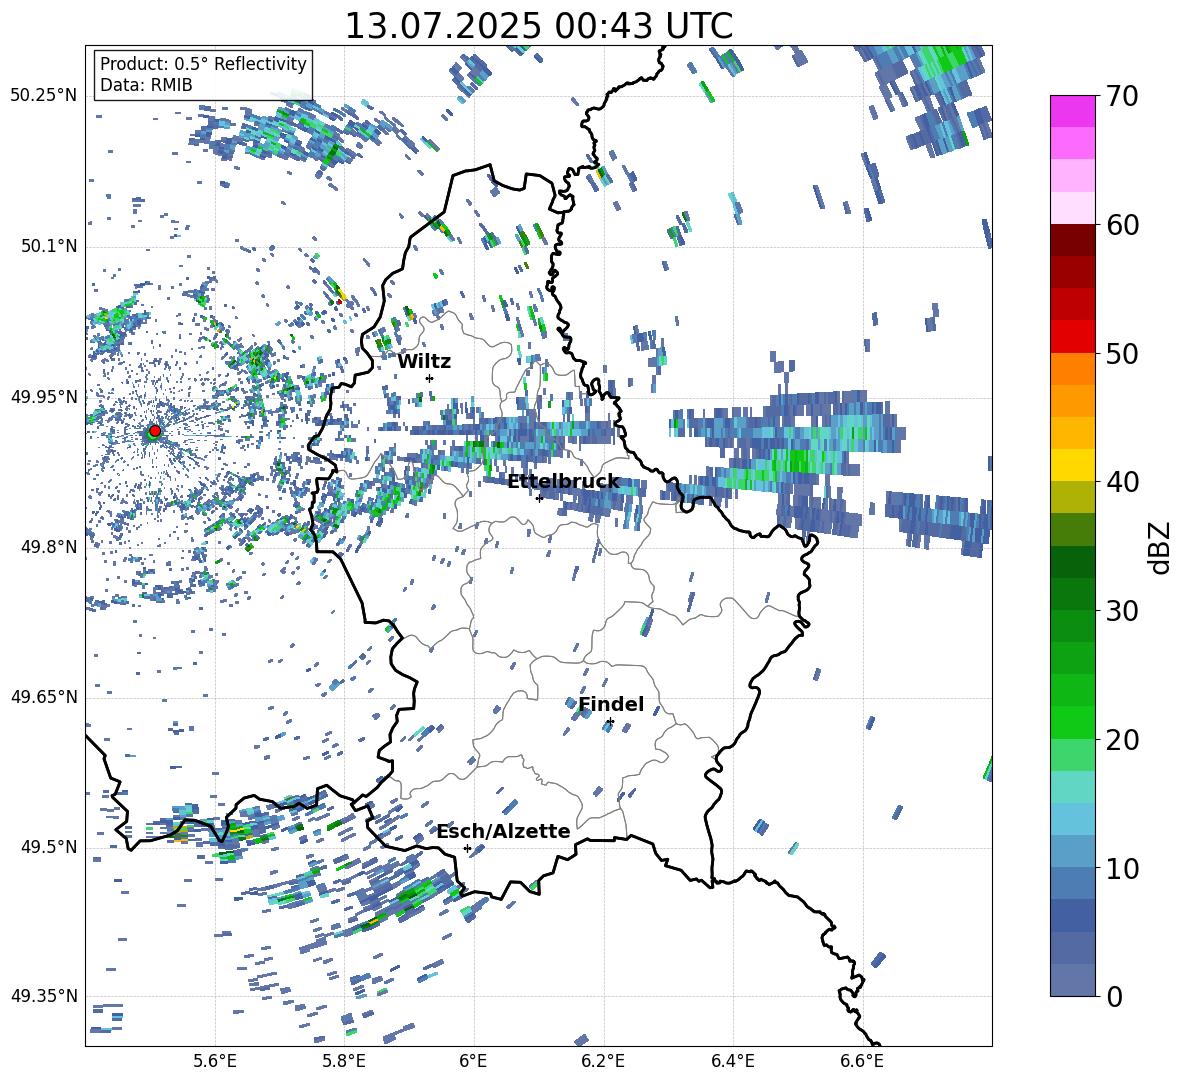Click the Ettelbruck city label
This screenshot has width=1184, height=1081.
click(563, 482)
